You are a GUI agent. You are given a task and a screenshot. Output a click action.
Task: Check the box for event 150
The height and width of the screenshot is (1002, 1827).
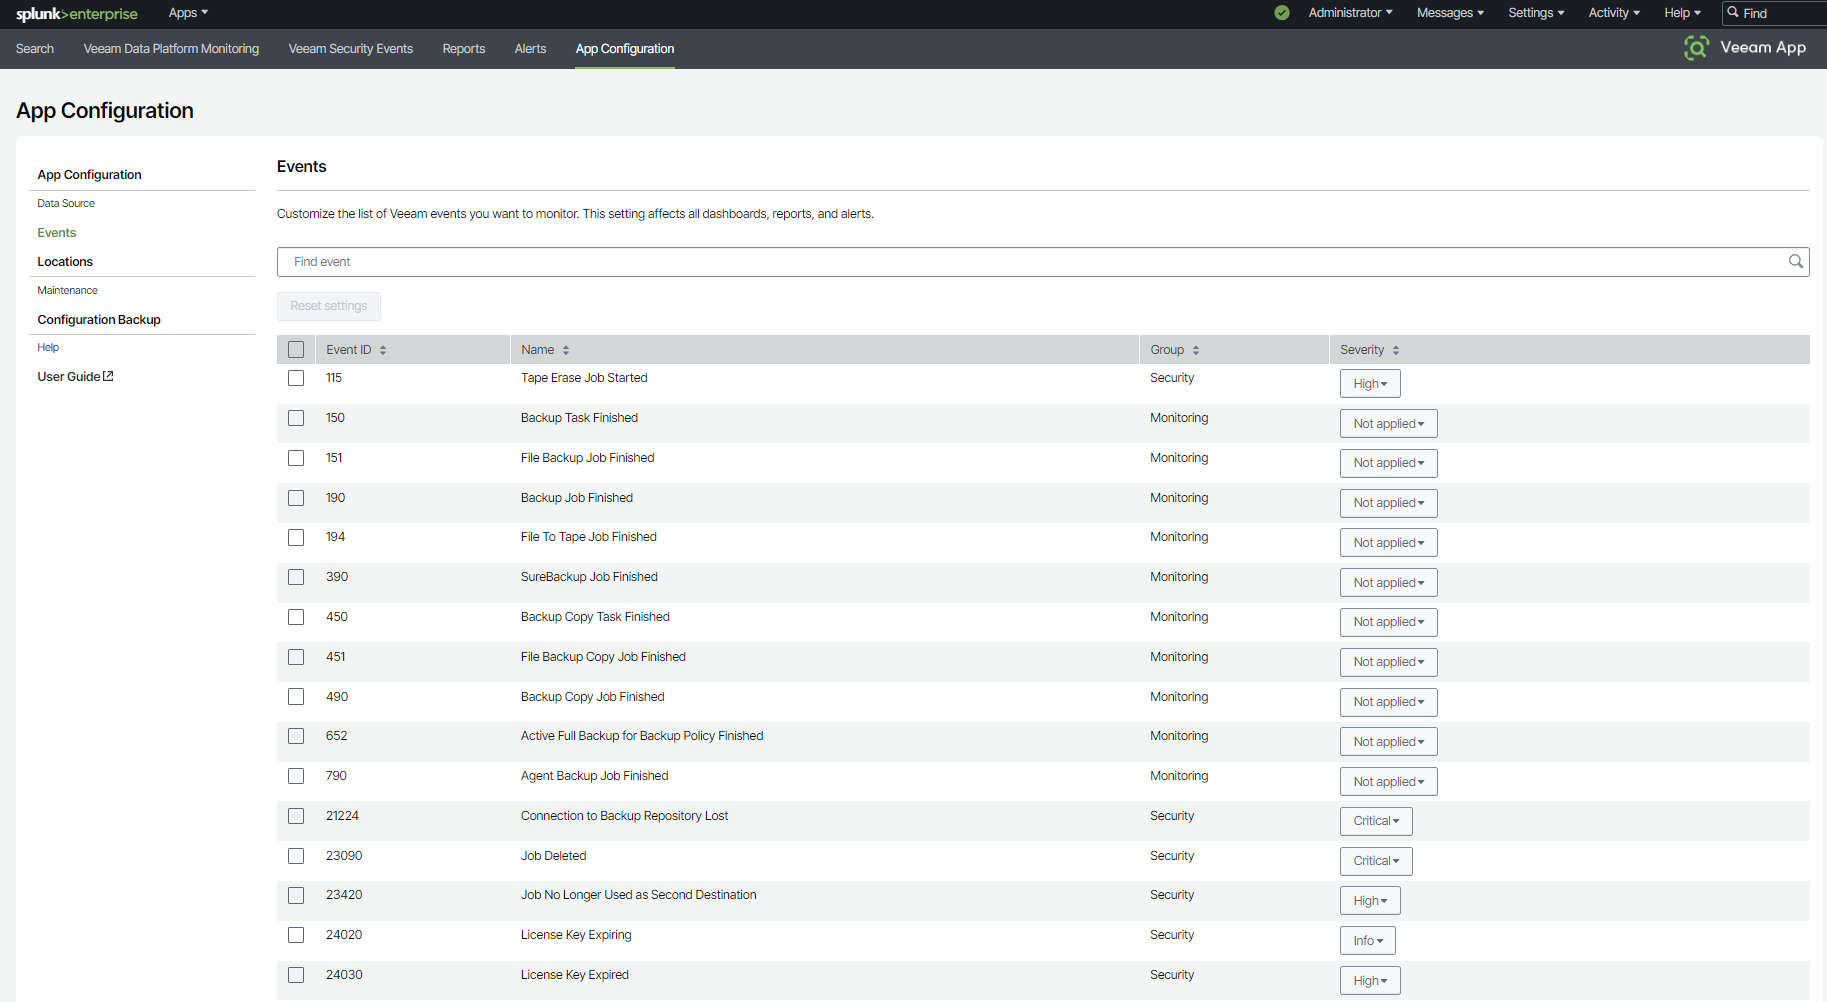pos(296,418)
